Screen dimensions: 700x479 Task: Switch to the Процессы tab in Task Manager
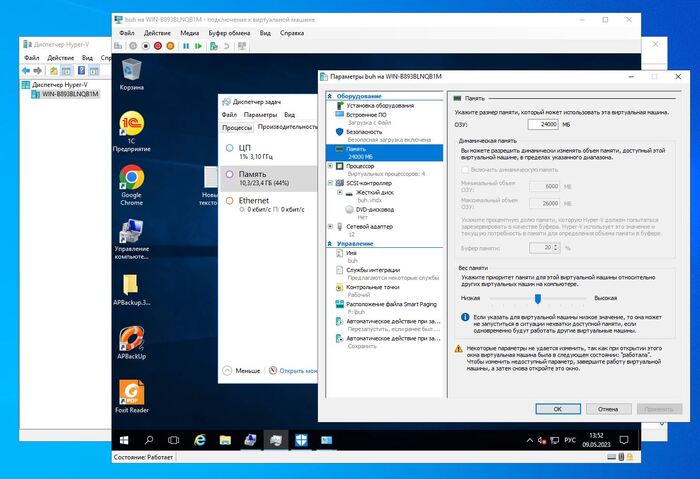(237, 128)
